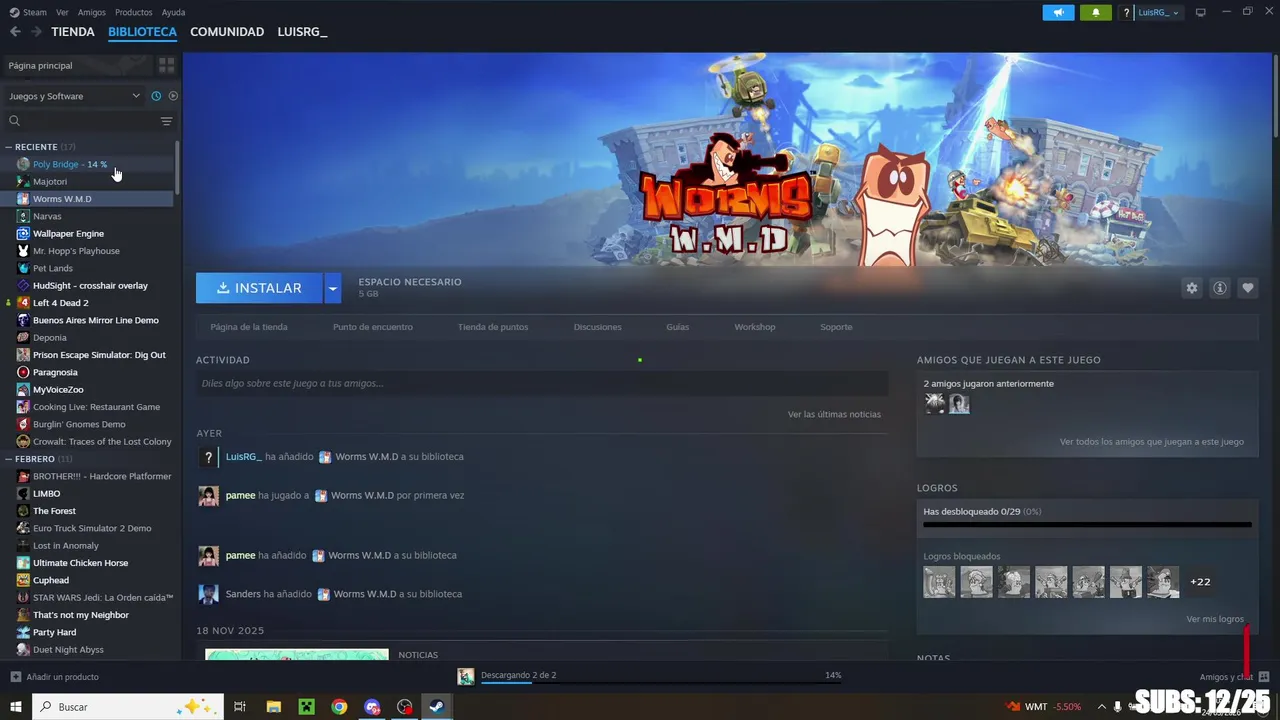
Task: Click the Wallpaper Engine icon in list
Action: [23, 233]
